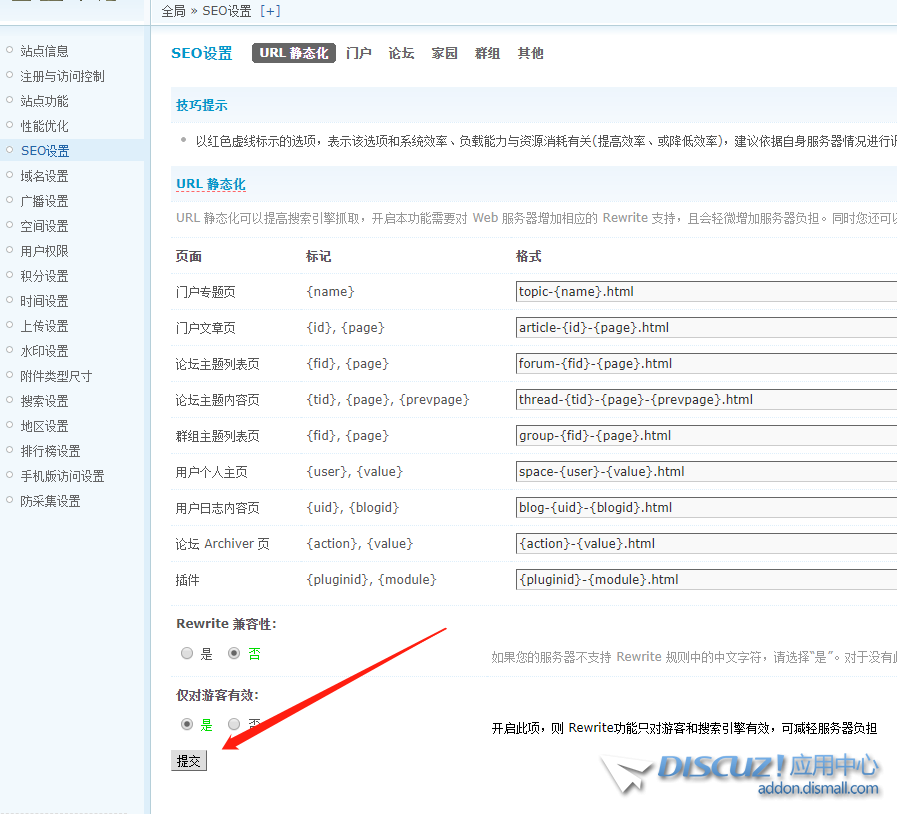Screen dimensions: 897x814
Task: Switch to the 门户 tab
Action: tap(359, 54)
